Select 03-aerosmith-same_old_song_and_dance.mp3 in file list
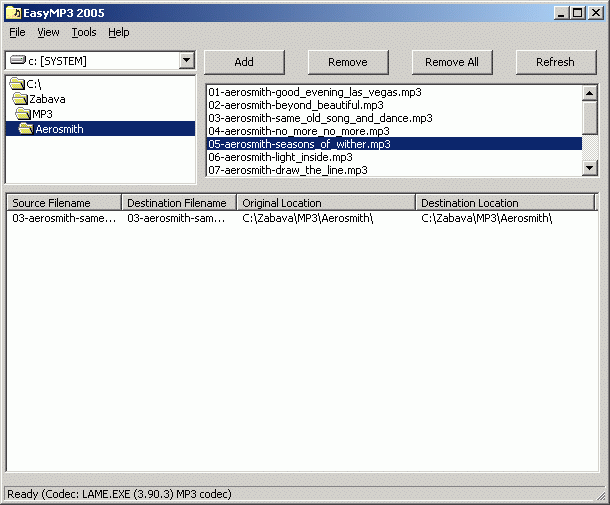Image resolution: width=610 pixels, height=505 pixels. (x=394, y=118)
